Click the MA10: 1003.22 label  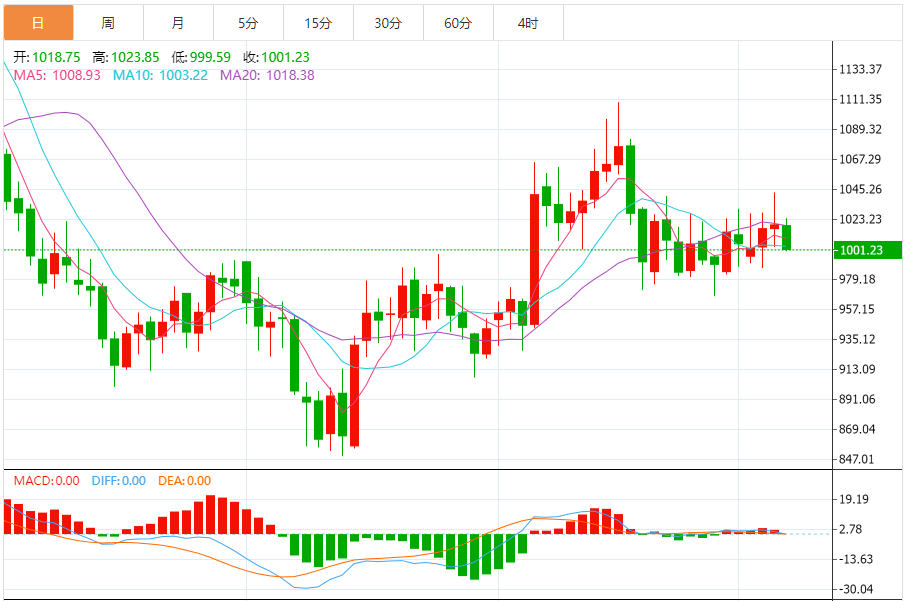click(160, 75)
